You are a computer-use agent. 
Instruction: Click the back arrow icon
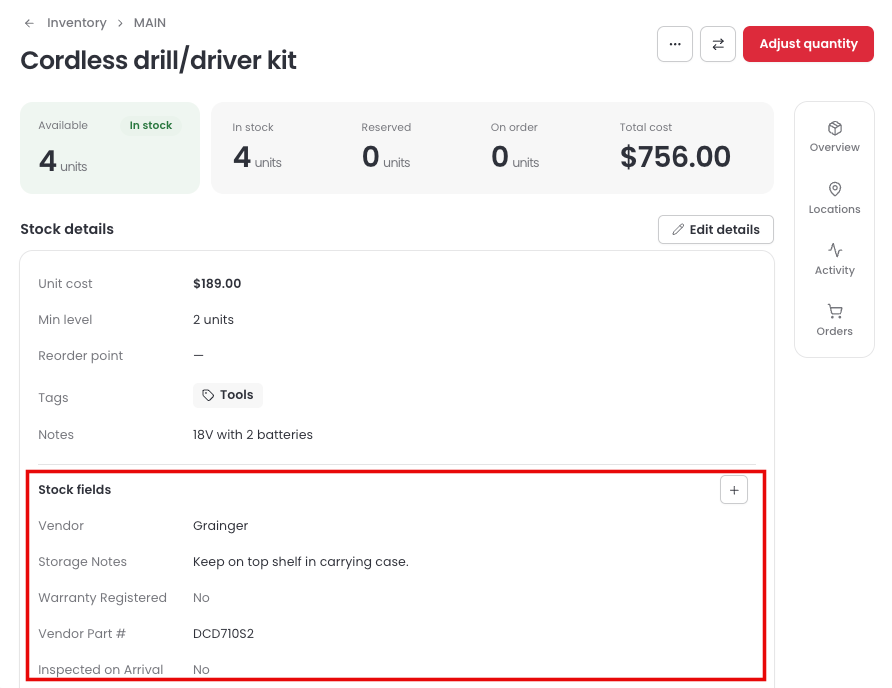29,23
